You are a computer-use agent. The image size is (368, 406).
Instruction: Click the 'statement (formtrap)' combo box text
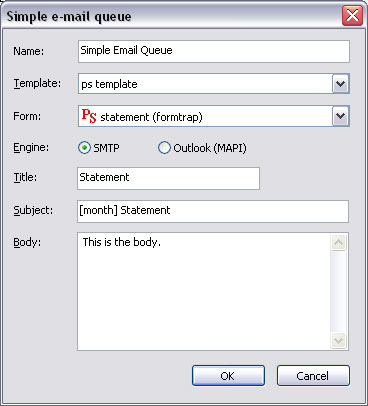point(151,117)
